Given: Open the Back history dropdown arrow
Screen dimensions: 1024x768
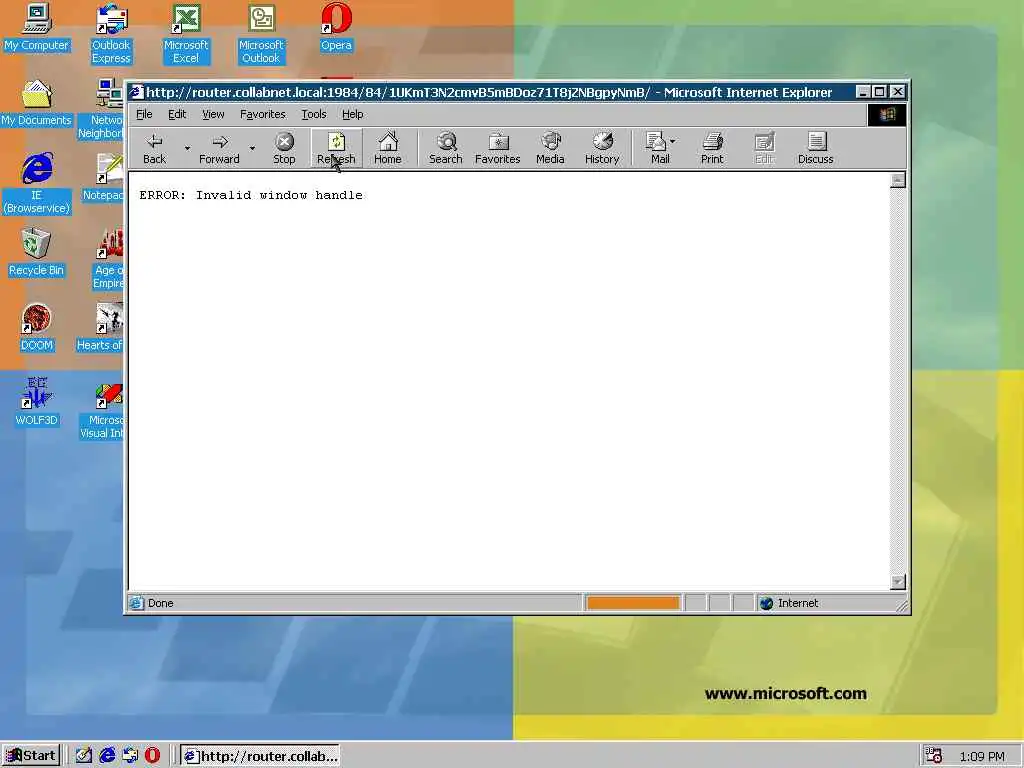Looking at the screenshot, I should [x=187, y=149].
